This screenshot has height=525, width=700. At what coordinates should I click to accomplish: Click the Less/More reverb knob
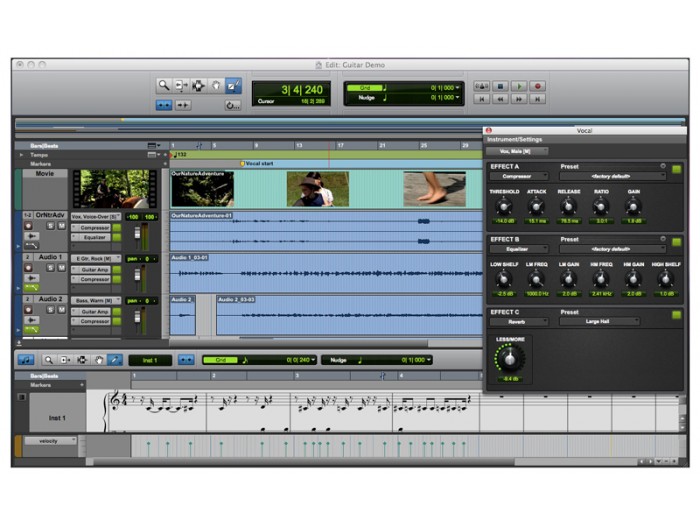tap(509, 358)
